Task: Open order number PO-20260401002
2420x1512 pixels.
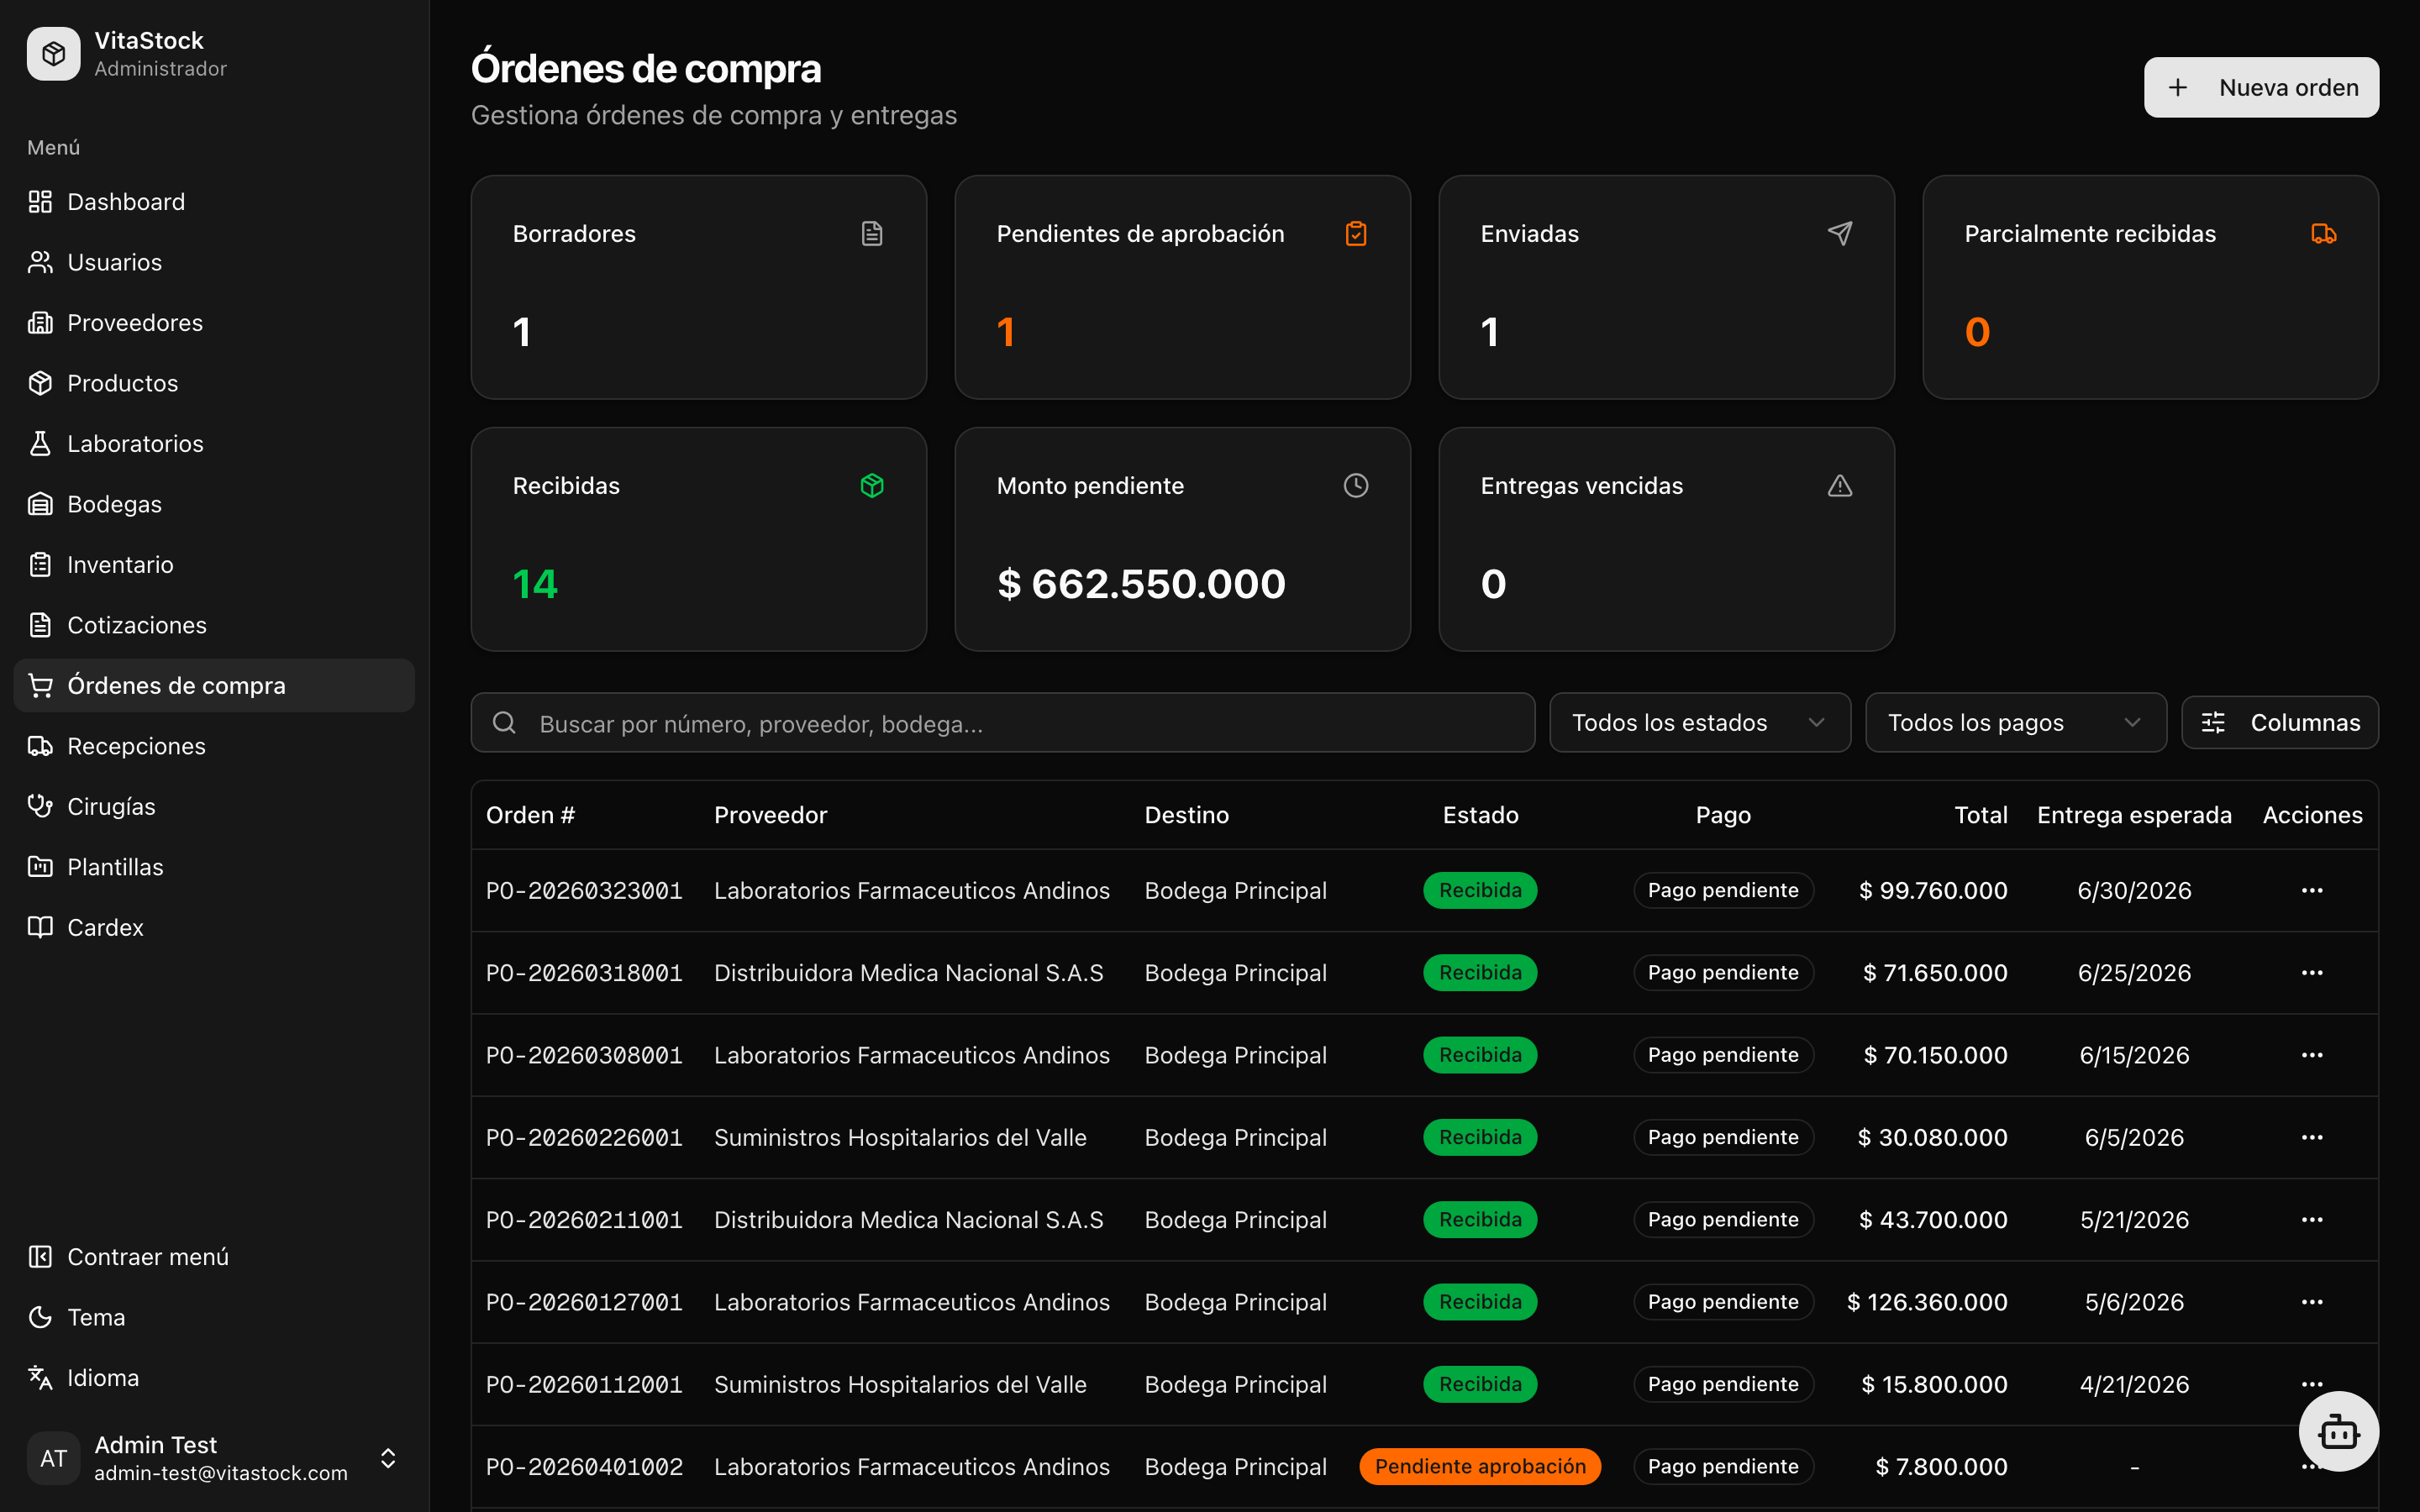Action: [584, 1467]
